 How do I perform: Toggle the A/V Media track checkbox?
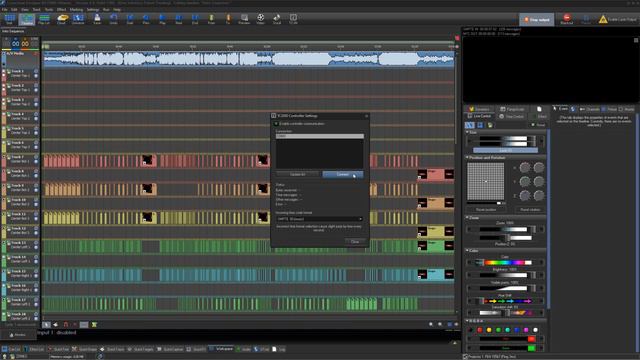(4, 53)
